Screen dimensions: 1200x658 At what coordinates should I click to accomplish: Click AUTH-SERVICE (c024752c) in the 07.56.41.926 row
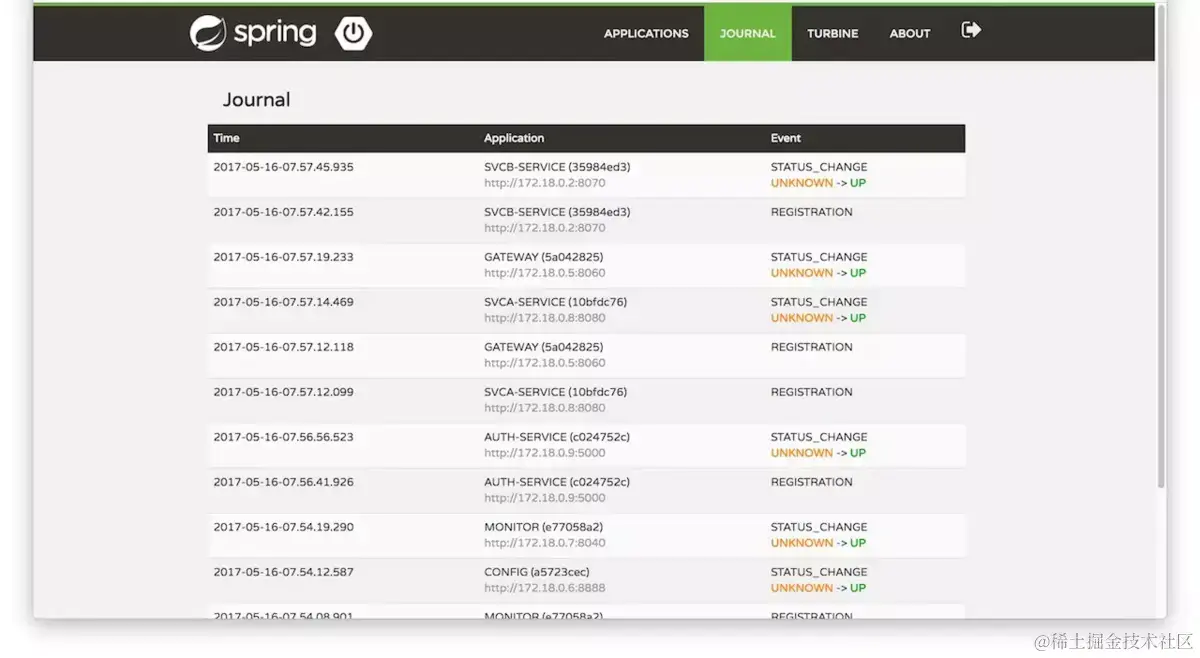pyautogui.click(x=557, y=482)
